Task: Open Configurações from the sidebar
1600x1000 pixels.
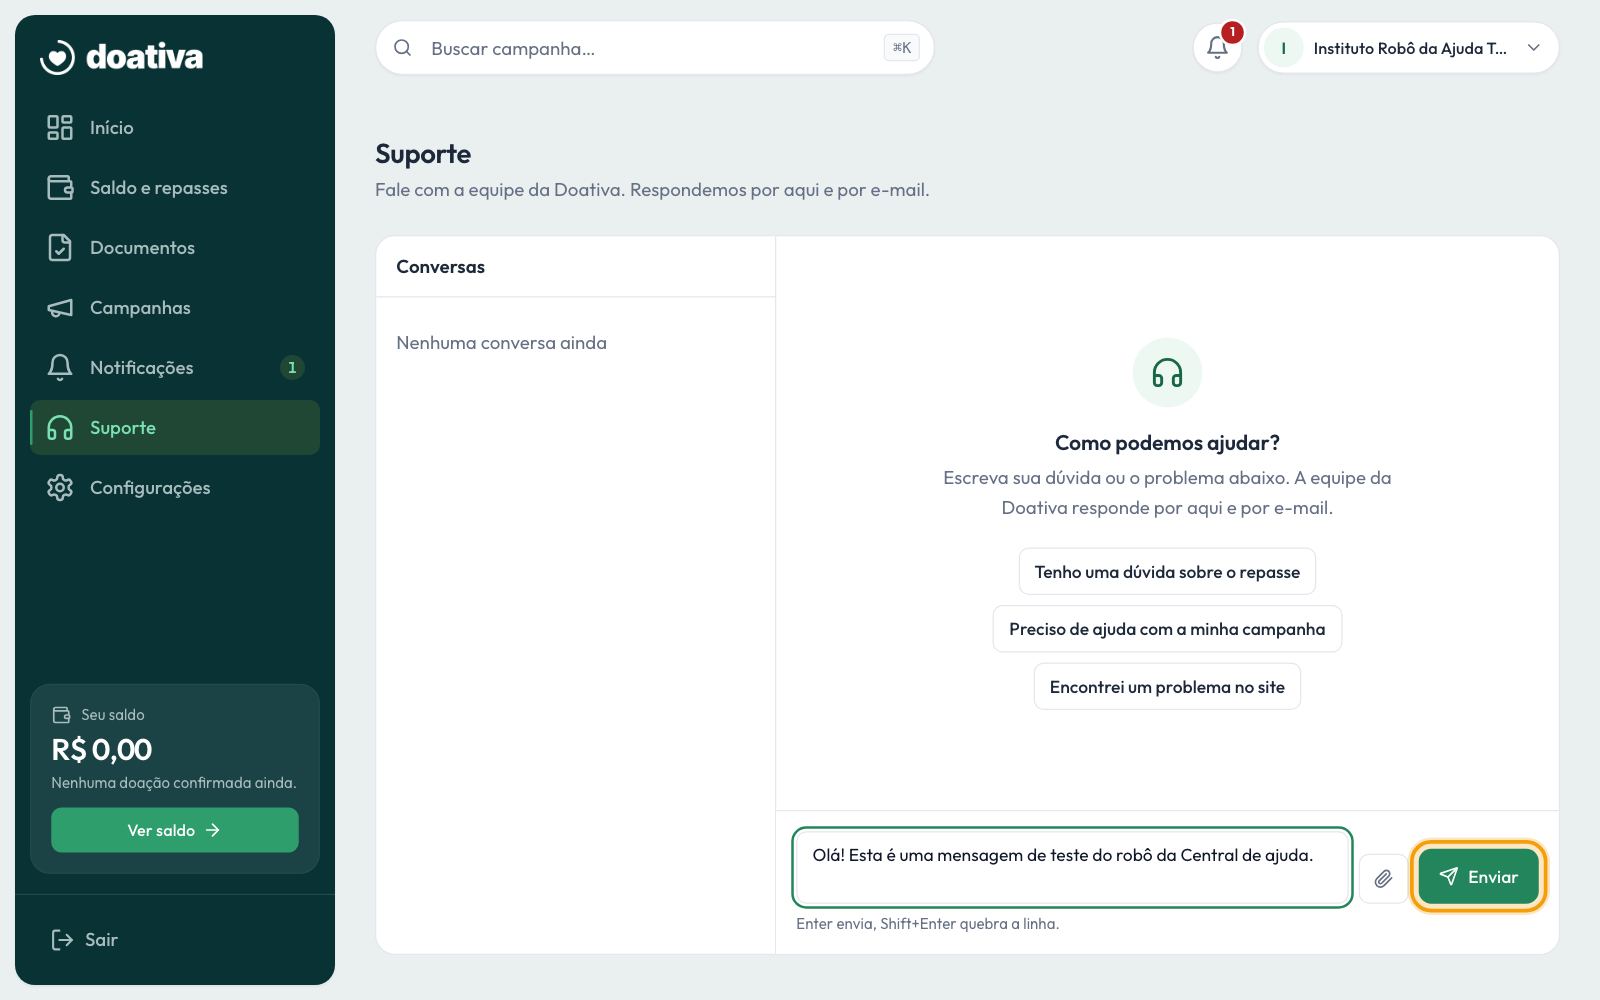Action: (175, 488)
